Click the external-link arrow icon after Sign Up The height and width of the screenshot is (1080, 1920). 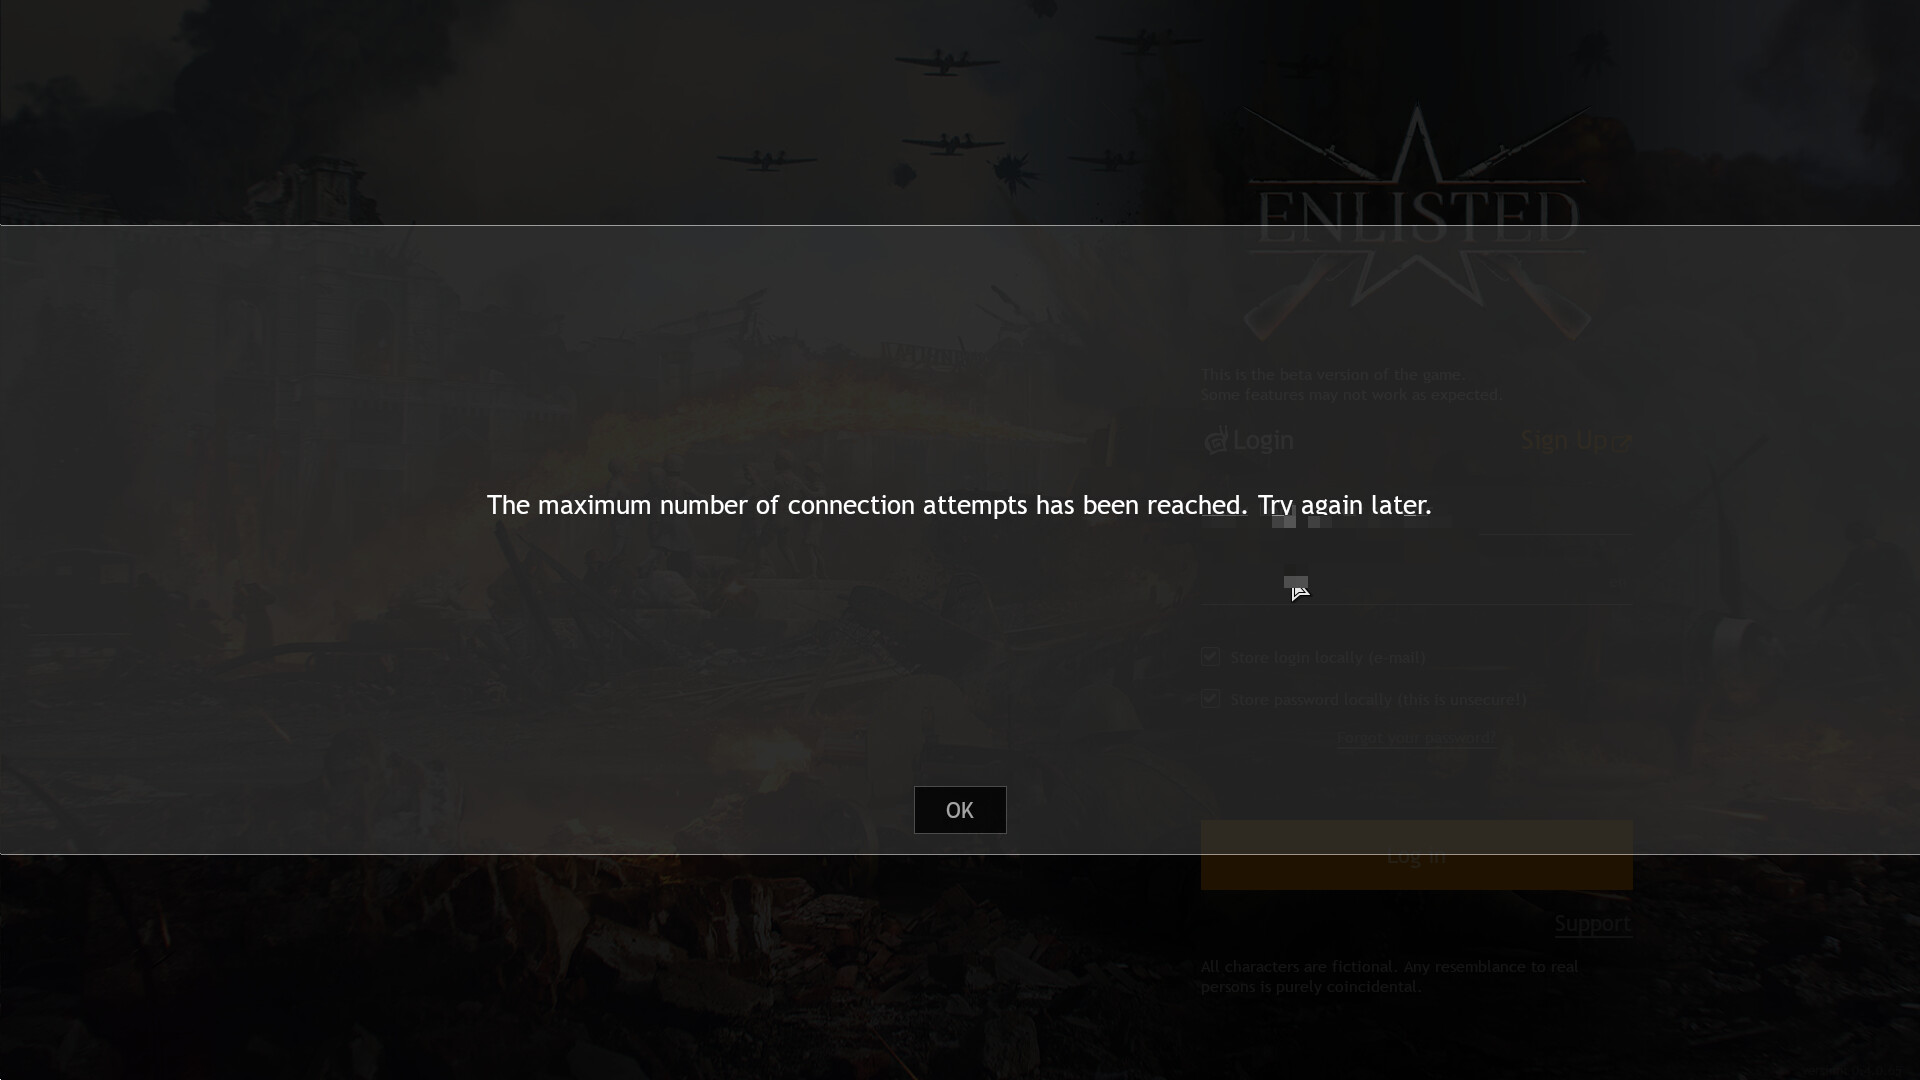point(1622,441)
